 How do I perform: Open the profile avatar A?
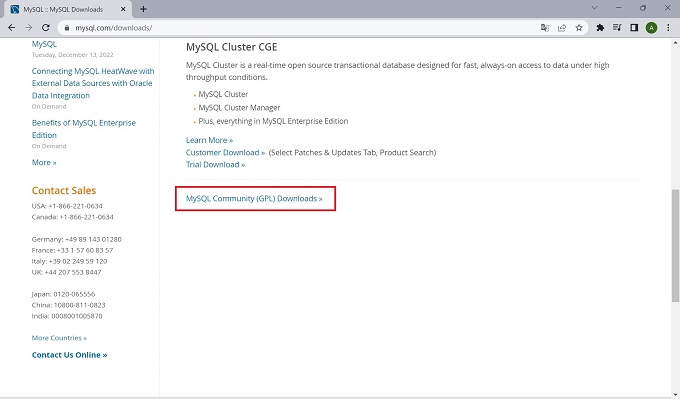(651, 28)
